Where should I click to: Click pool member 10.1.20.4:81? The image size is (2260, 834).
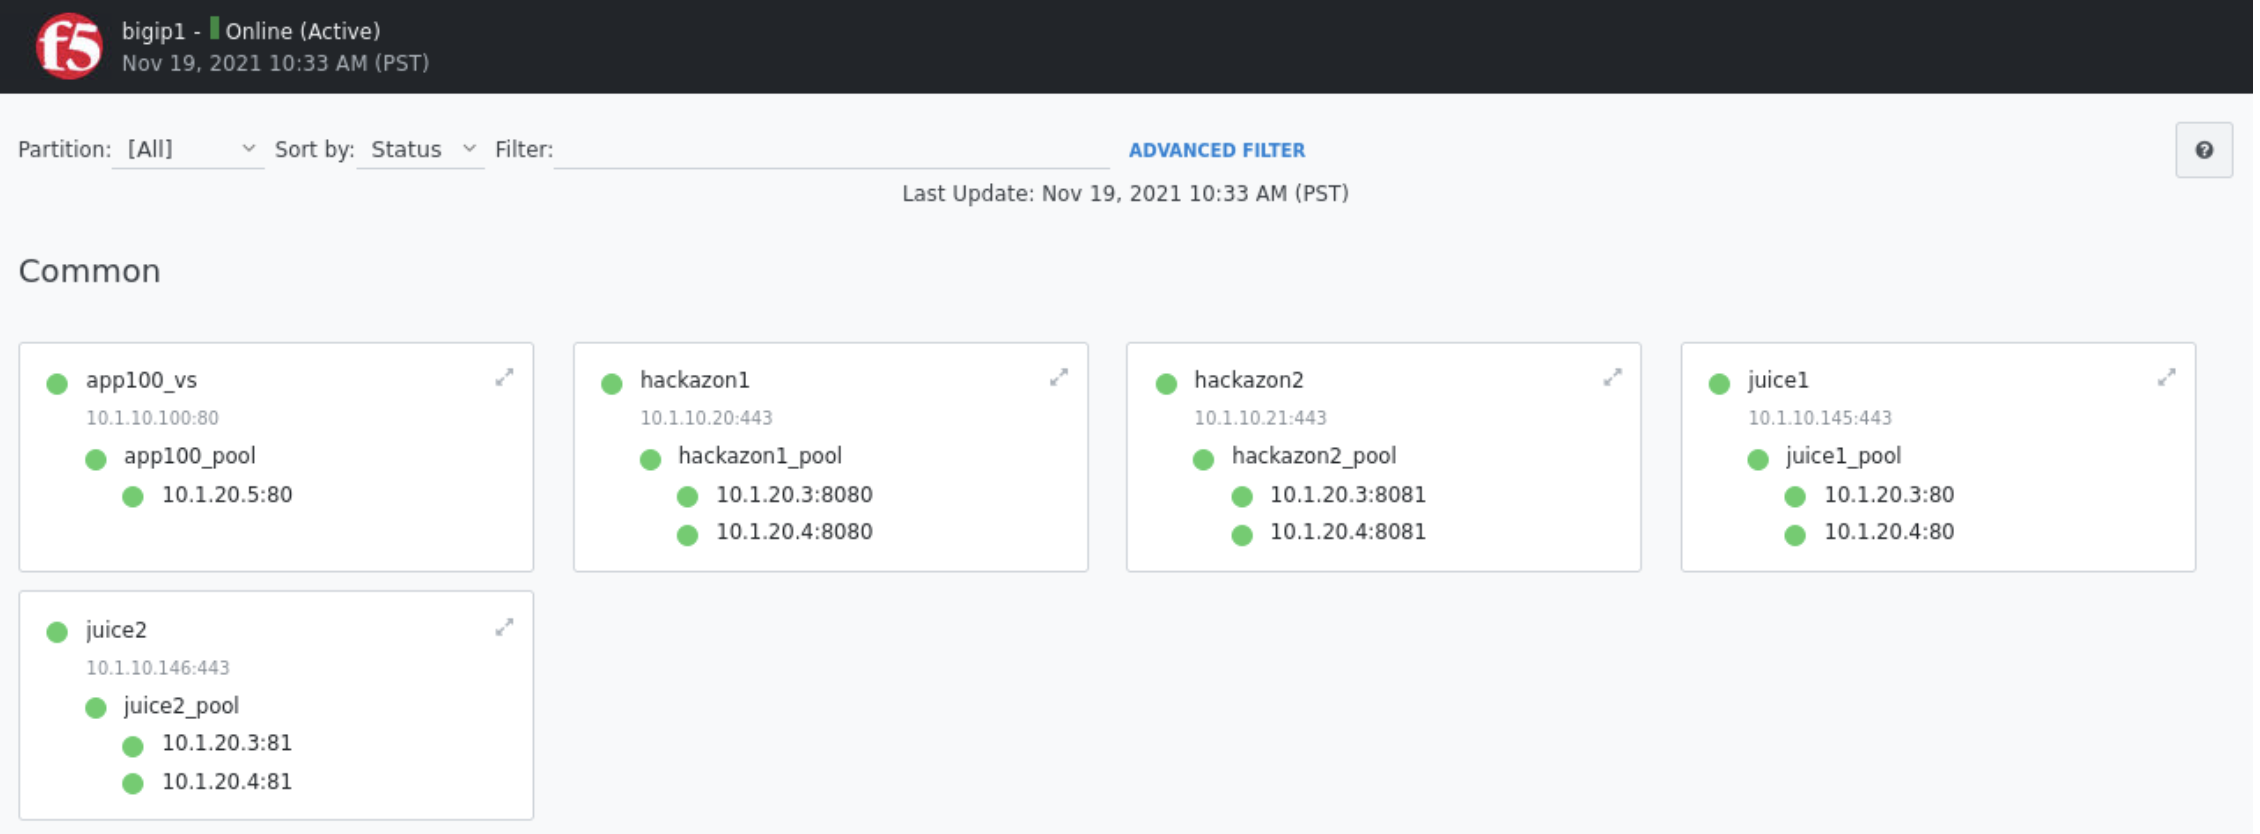tap(227, 782)
